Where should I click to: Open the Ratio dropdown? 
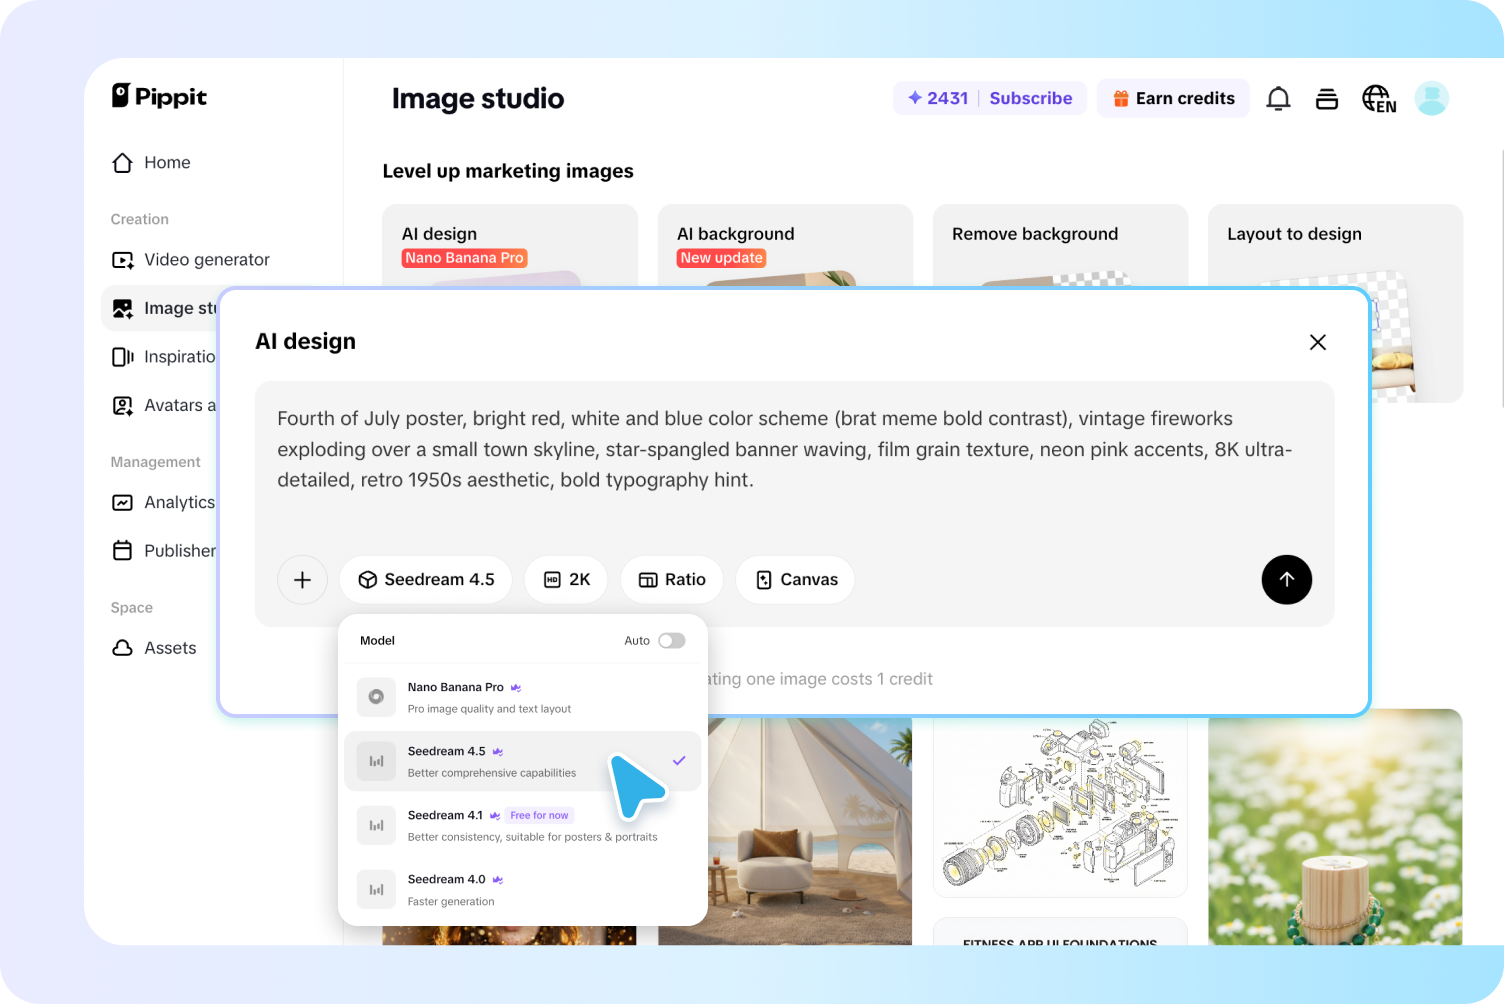(672, 580)
